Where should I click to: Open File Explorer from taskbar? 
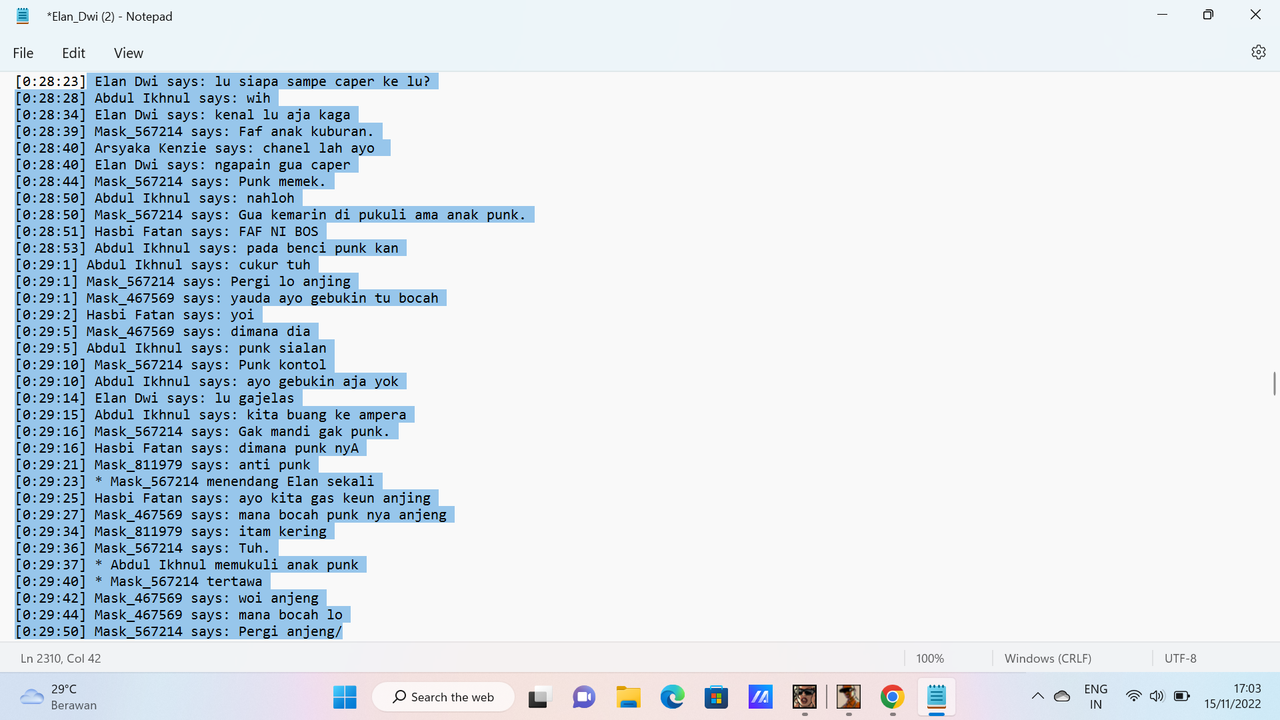click(628, 696)
